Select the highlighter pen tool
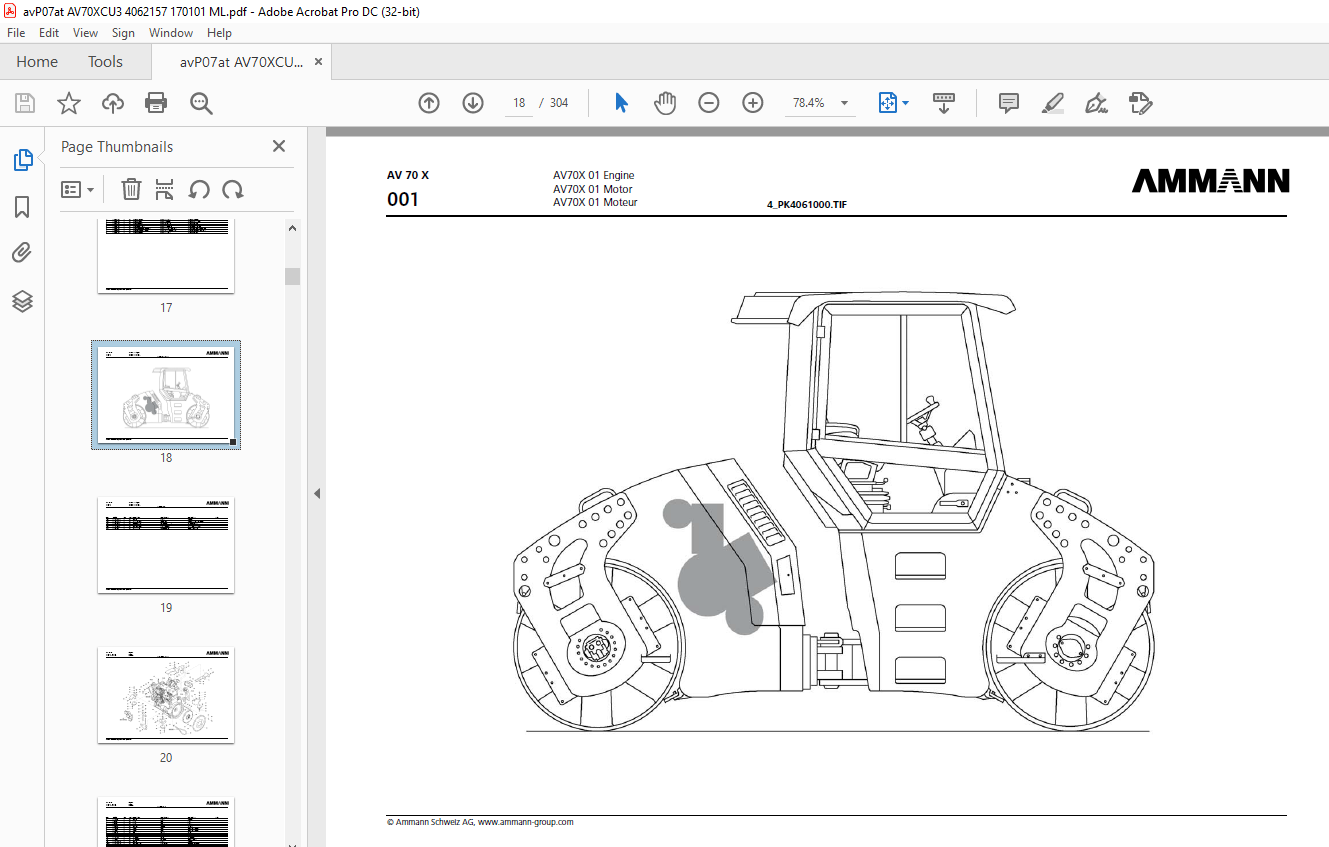Screen dimensions: 1329x847 click(x=1052, y=103)
